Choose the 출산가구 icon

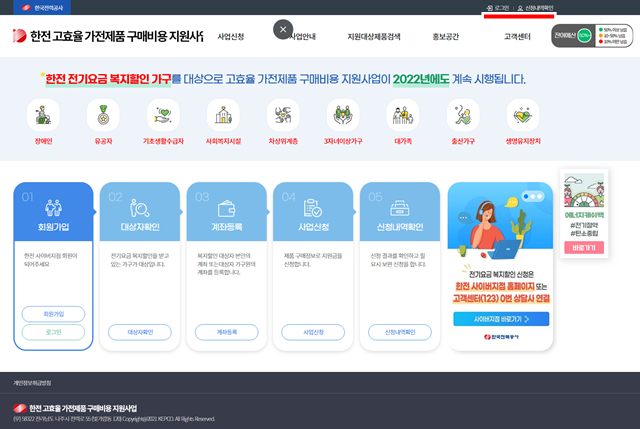tap(463, 115)
